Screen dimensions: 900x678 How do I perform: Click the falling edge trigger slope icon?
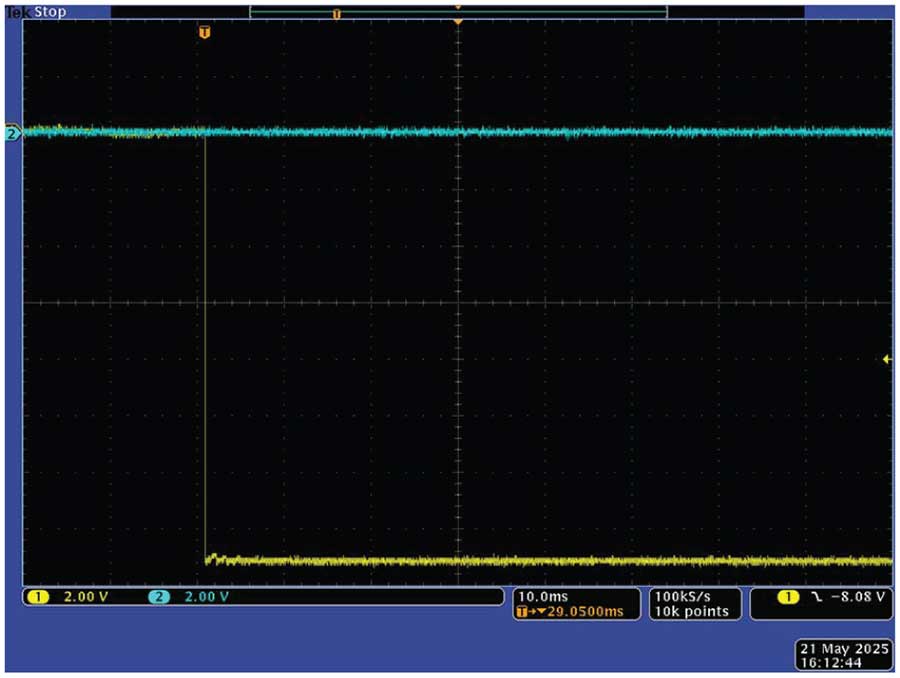point(815,597)
